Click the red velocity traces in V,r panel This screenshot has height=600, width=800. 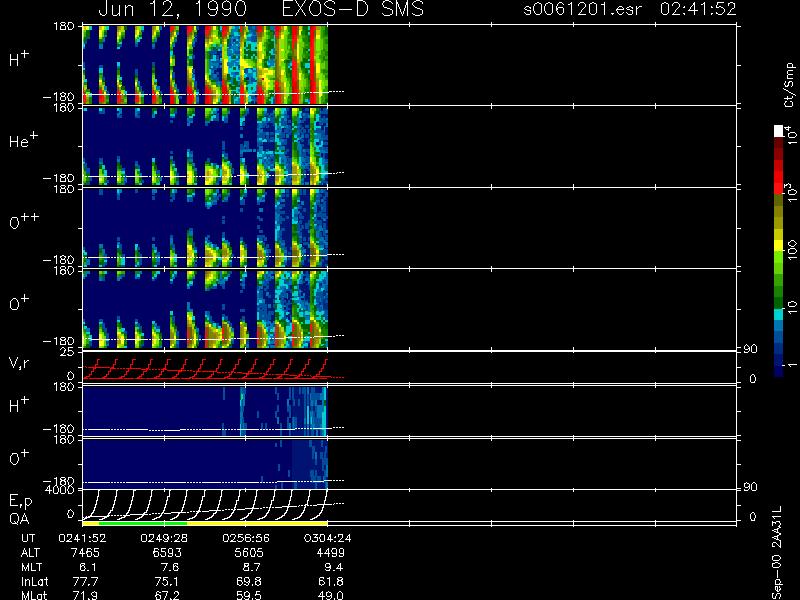pyautogui.click(x=205, y=368)
